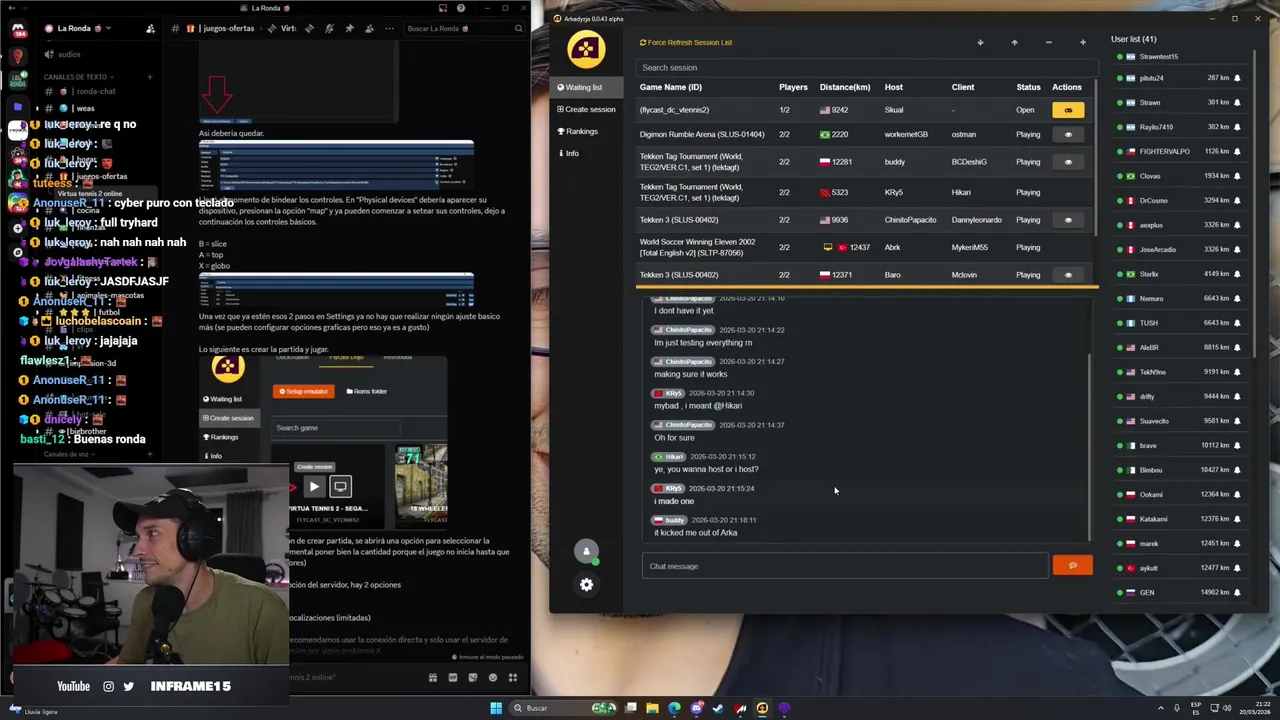
Task: Spectate Baro's Tekken 3 session
Action: [x=1067, y=275]
